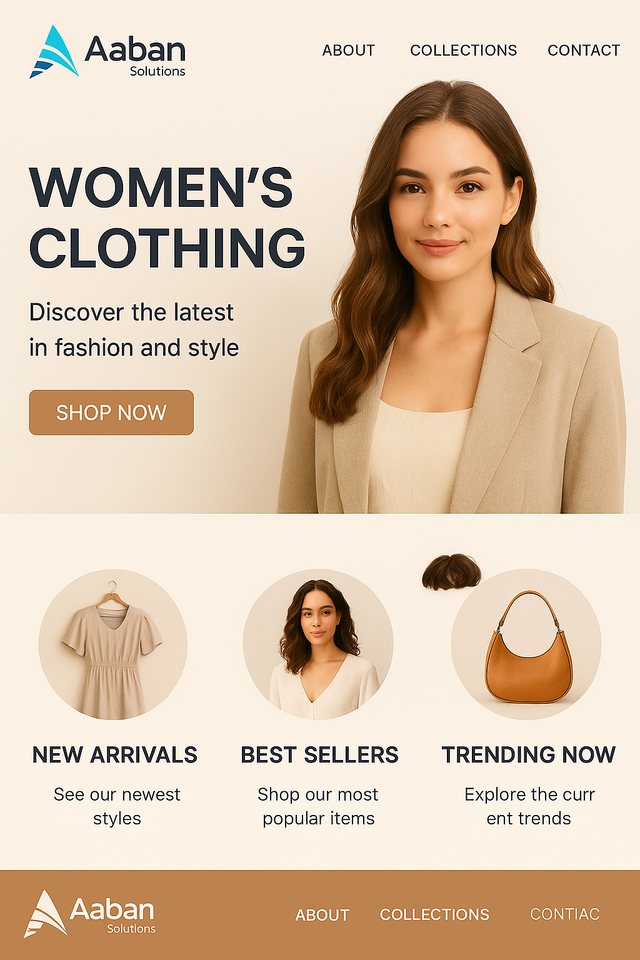
Task: Click the hero photo of woman in blazer
Action: tap(452, 297)
